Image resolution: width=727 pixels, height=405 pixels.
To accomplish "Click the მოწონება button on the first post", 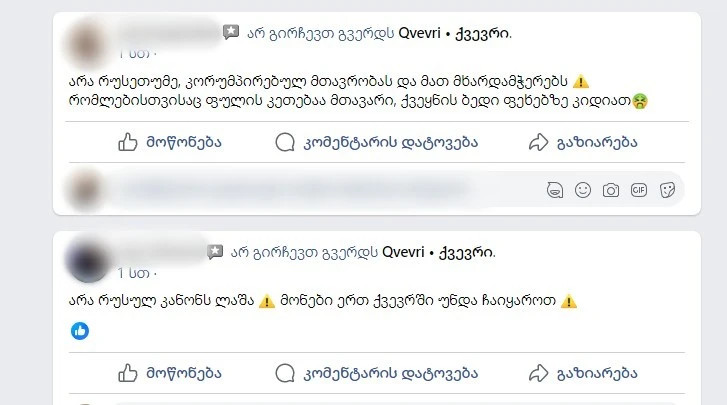I will (x=170, y=142).
